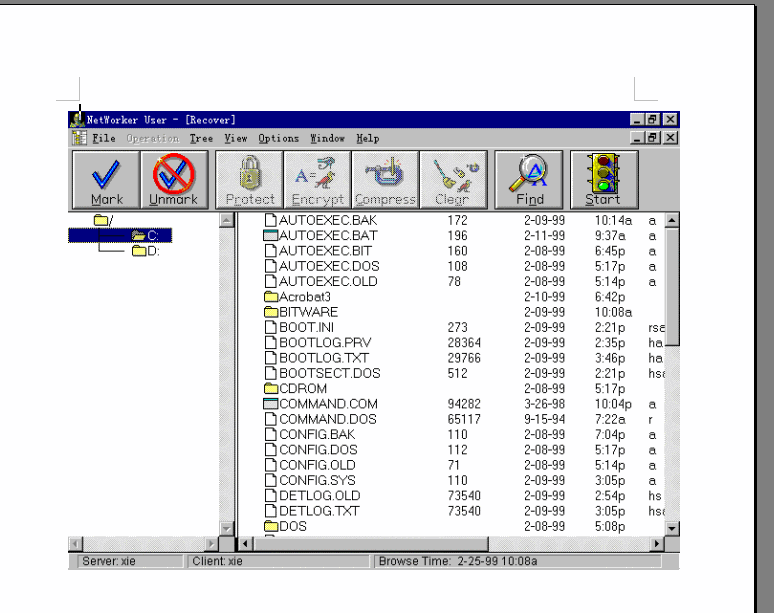Click the Unmark toolbar icon
The width and height of the screenshot is (774, 613).
[173, 179]
